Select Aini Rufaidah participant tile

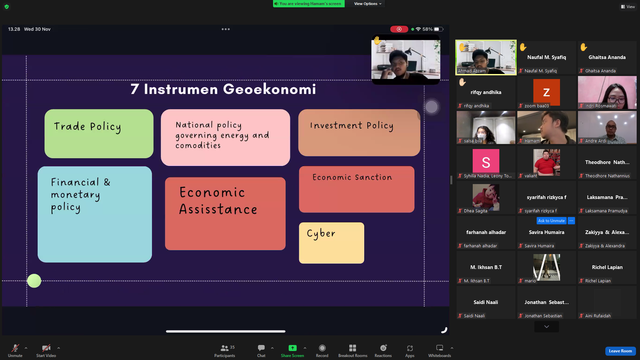pos(607,302)
